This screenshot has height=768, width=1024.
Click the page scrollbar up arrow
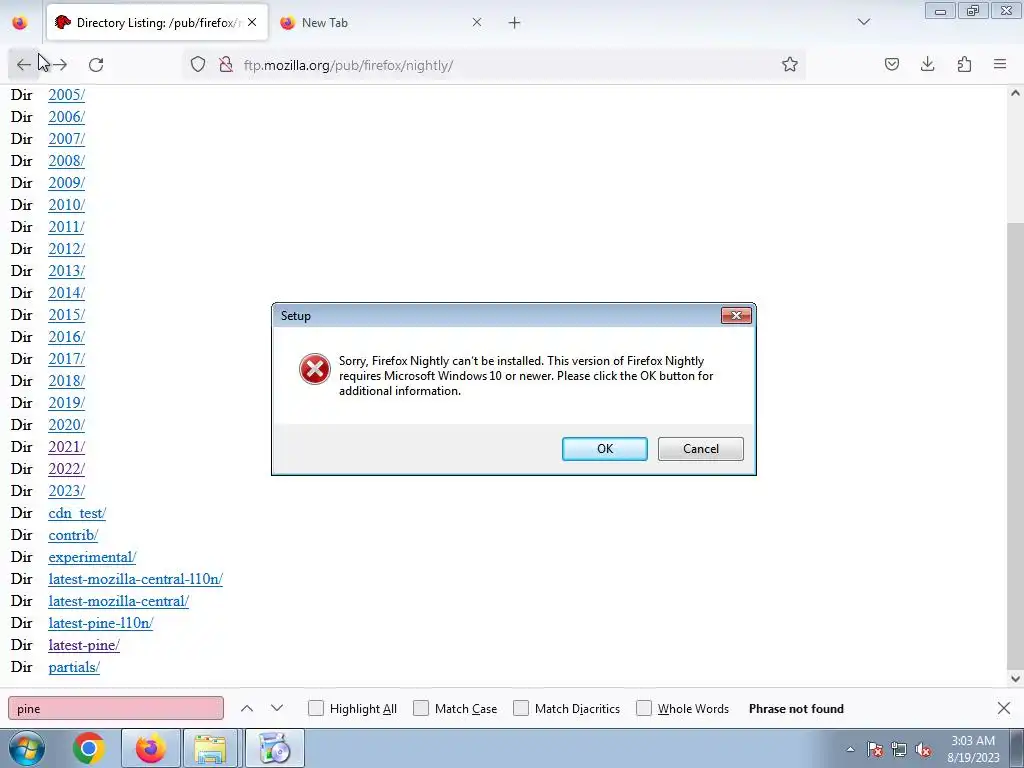click(1016, 93)
